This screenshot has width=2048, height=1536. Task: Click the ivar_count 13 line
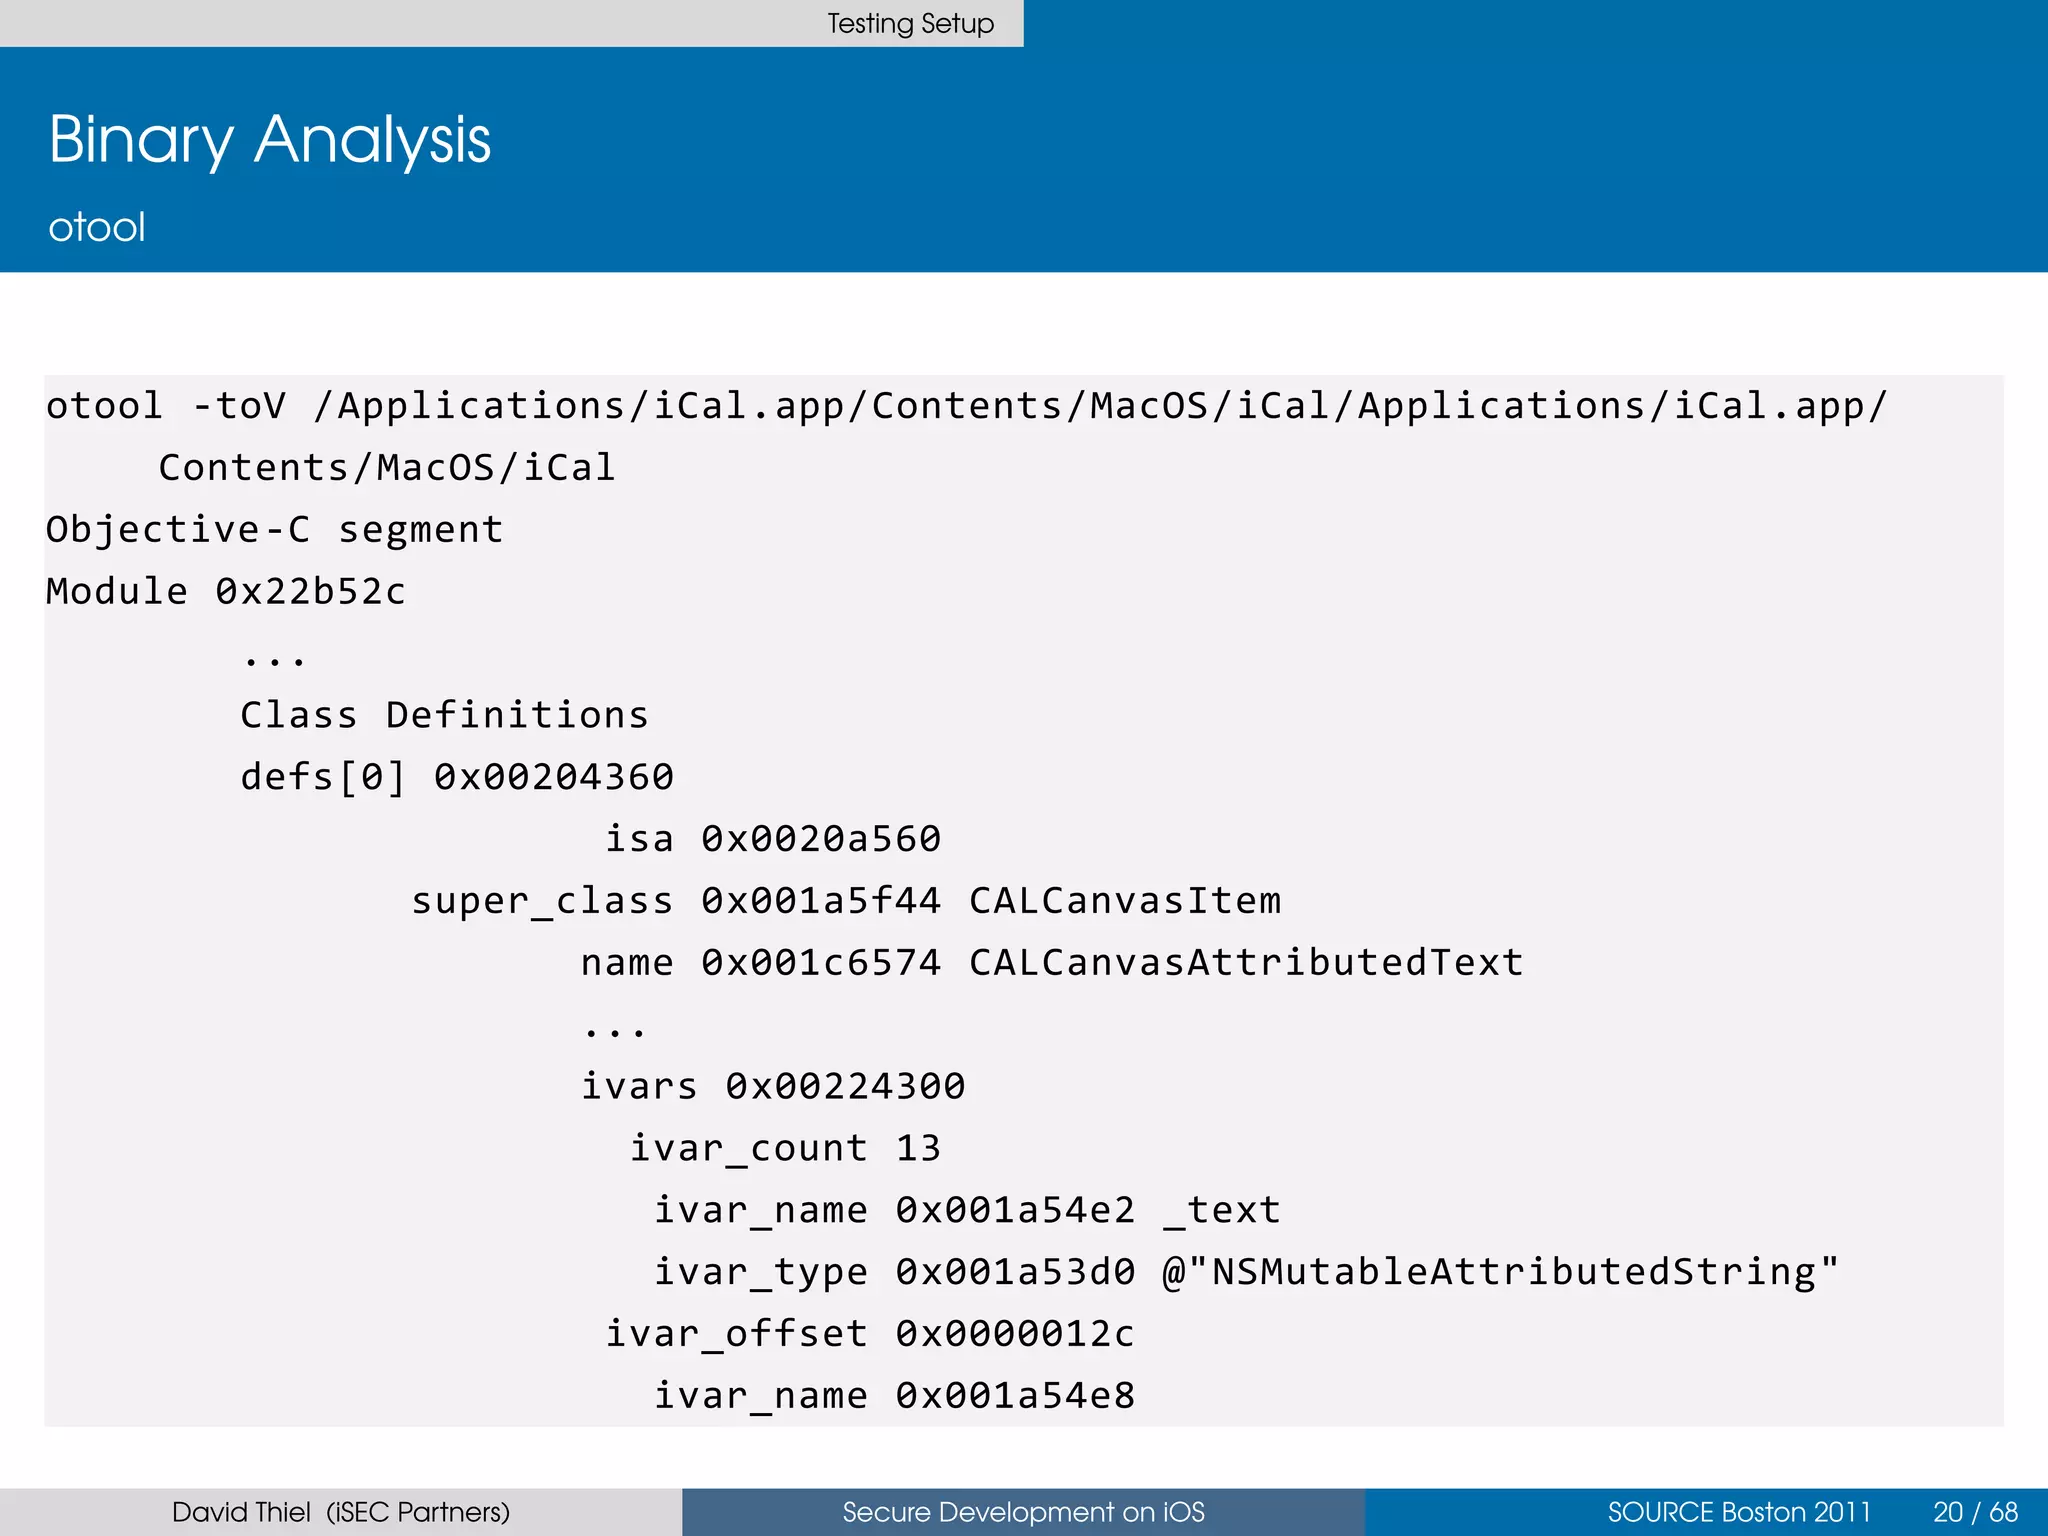pos(784,1148)
